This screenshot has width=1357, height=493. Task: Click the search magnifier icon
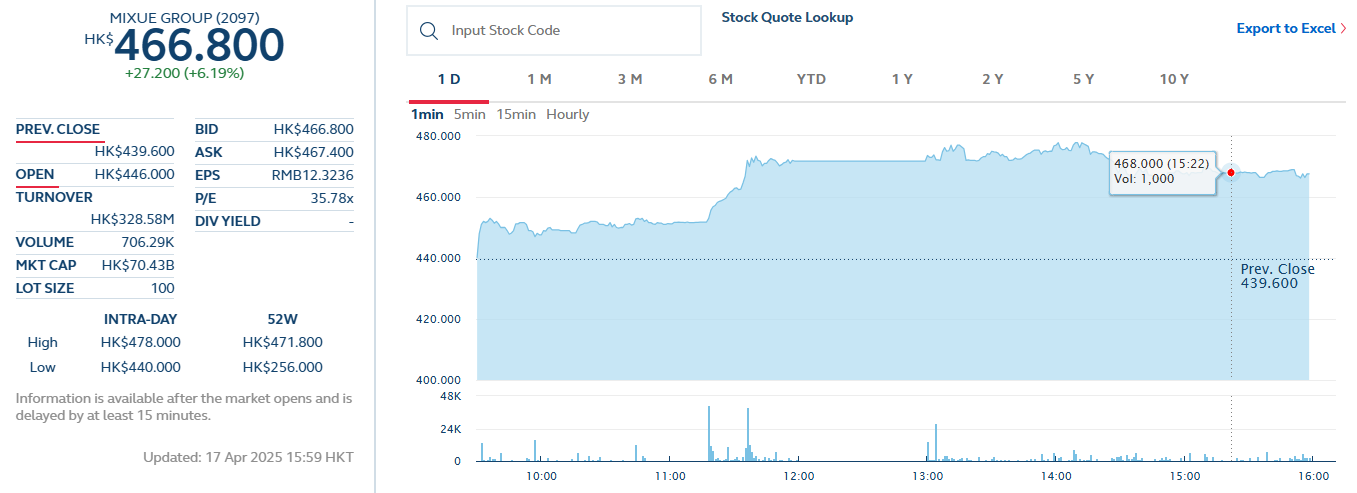(x=430, y=31)
